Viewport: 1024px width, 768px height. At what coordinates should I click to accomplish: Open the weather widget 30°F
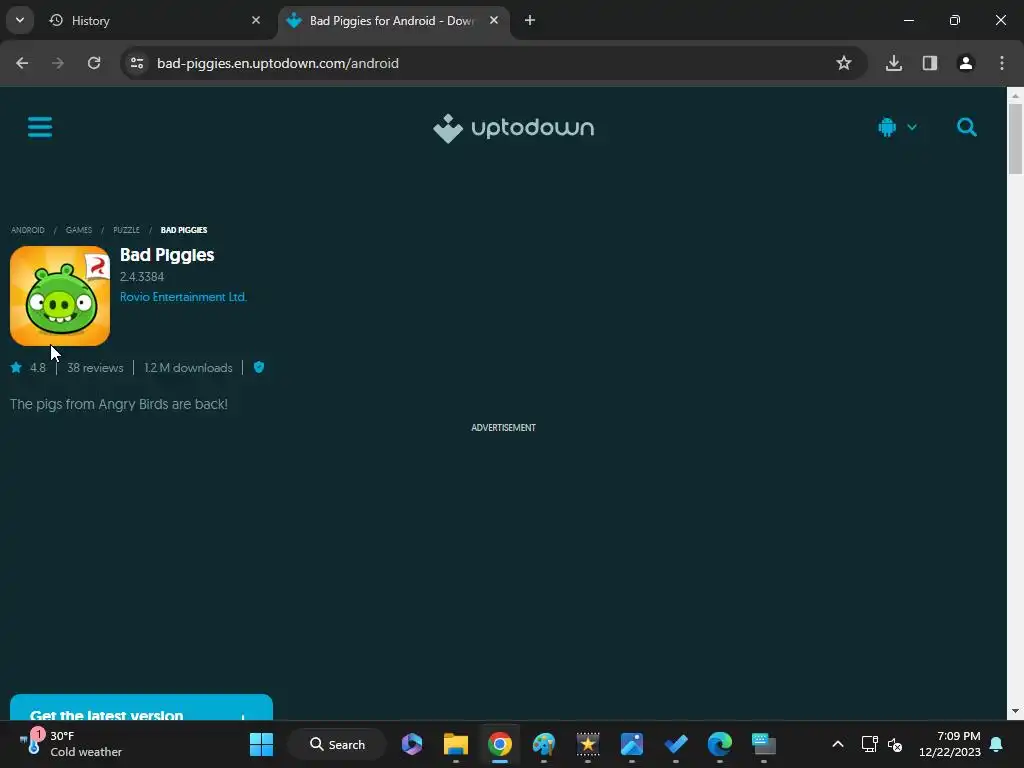pos(72,744)
